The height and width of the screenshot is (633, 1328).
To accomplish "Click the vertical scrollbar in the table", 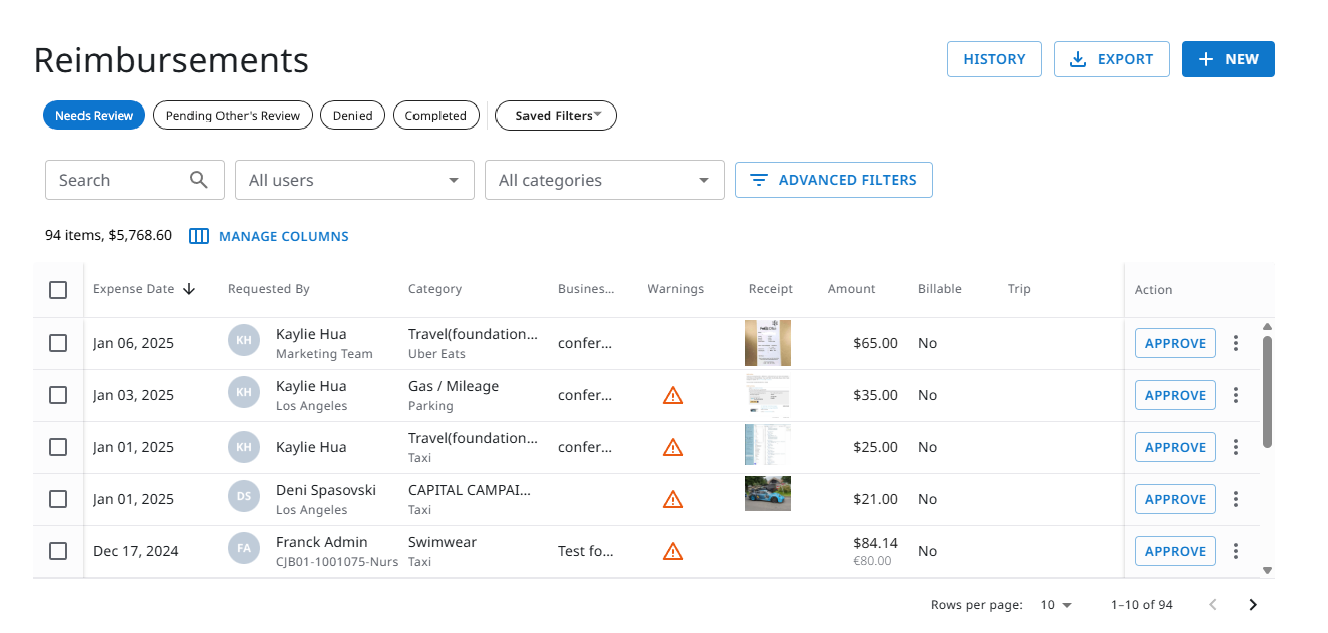I will (x=1267, y=390).
